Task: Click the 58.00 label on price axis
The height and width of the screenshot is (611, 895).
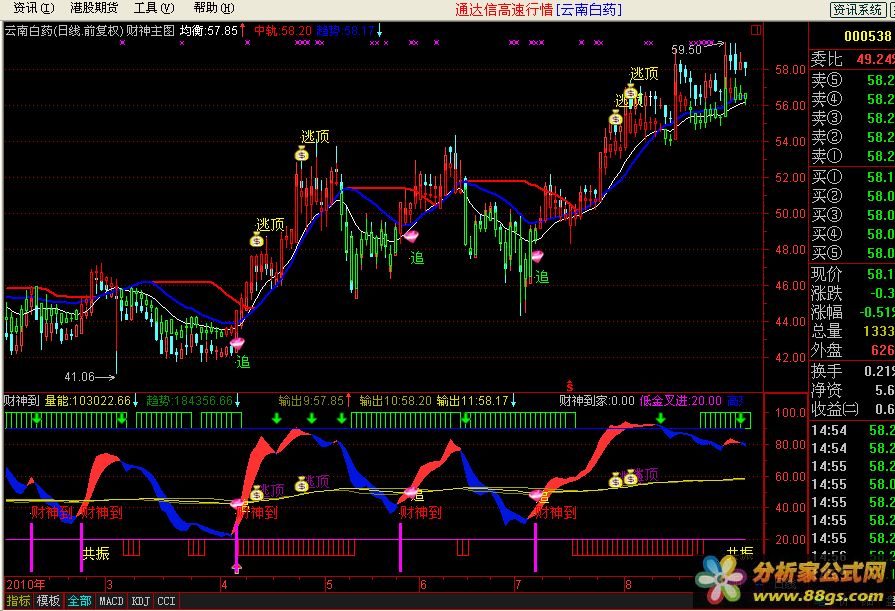Action: (x=790, y=70)
